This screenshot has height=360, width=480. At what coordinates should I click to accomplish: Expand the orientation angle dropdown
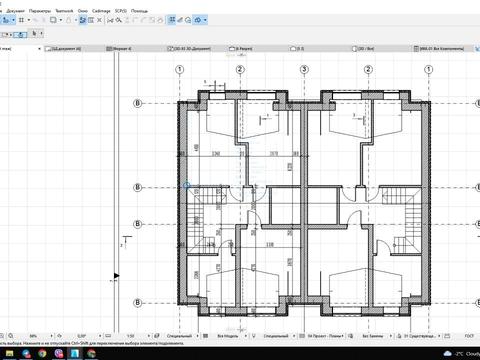click(100, 336)
